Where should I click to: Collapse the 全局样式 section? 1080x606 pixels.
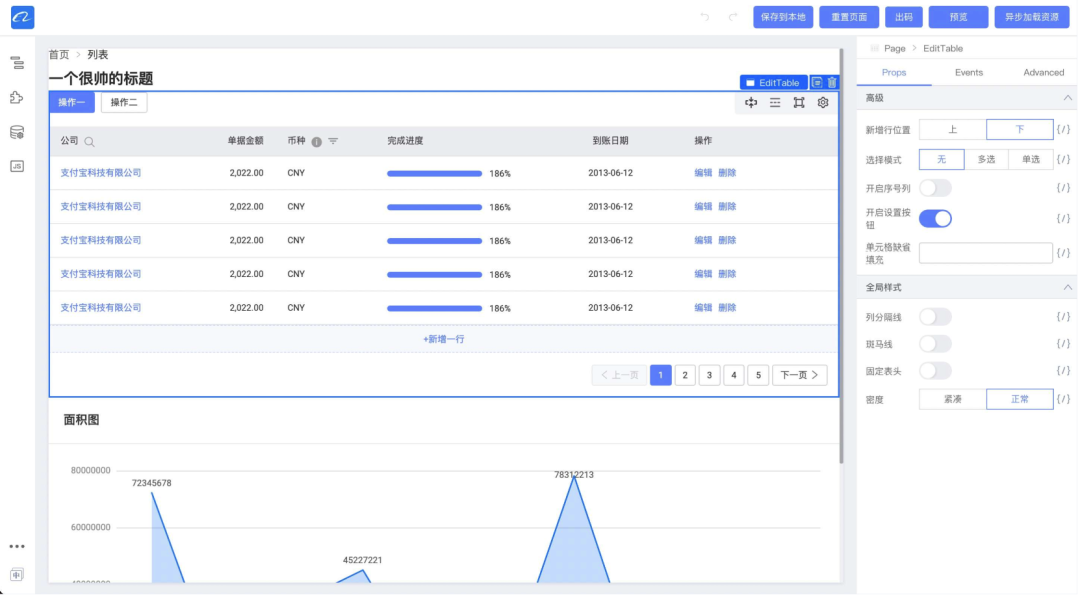[x=1068, y=287]
